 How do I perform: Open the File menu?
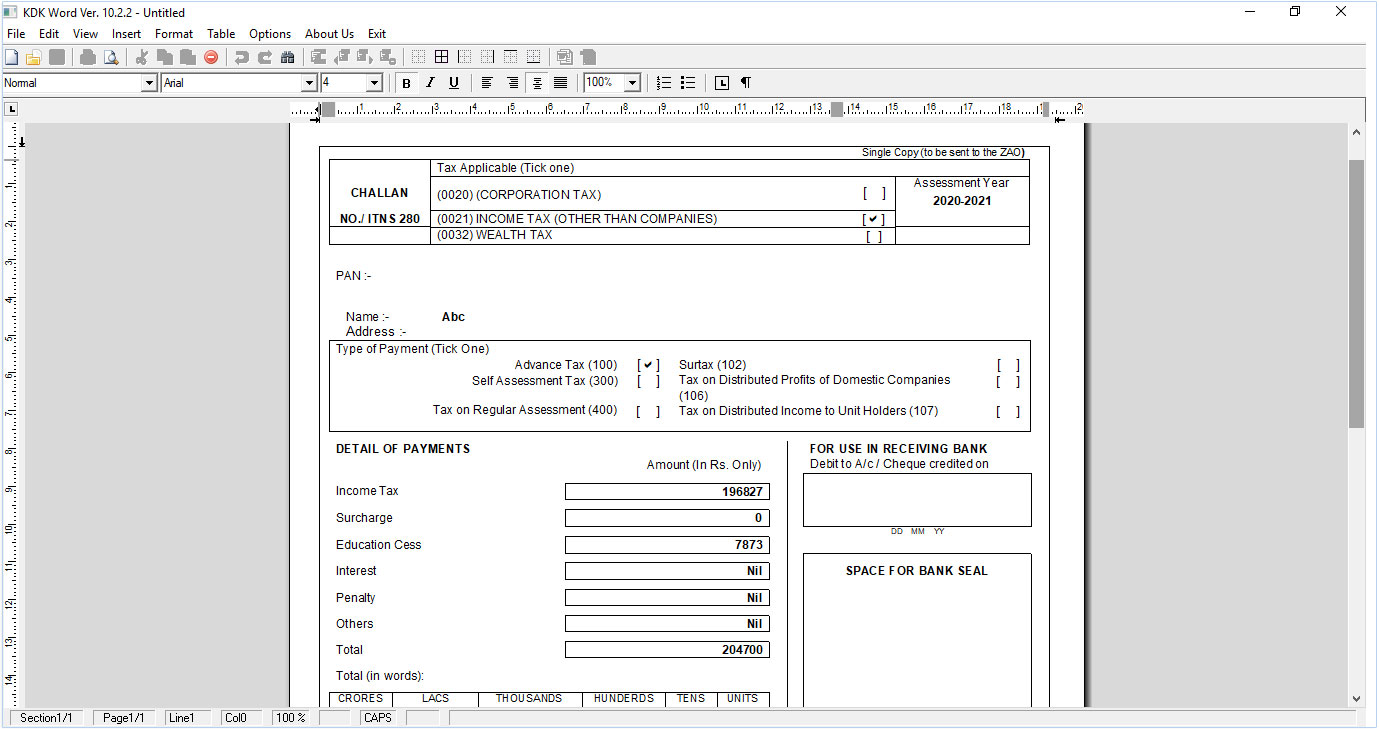point(16,33)
